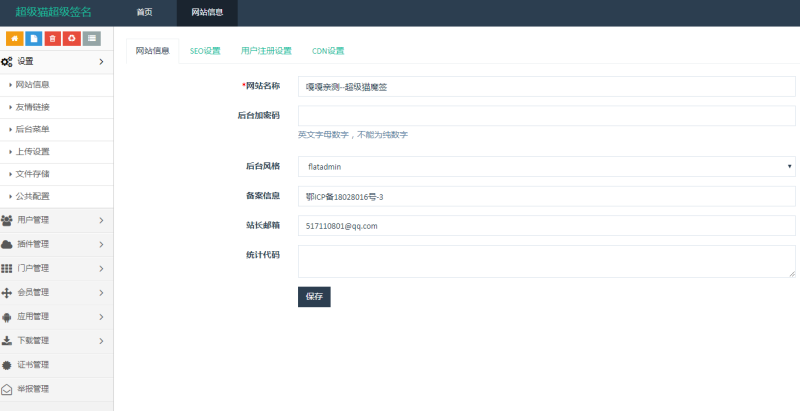Click the 备案信息 field label
The height and width of the screenshot is (411, 800).
(x=263, y=195)
